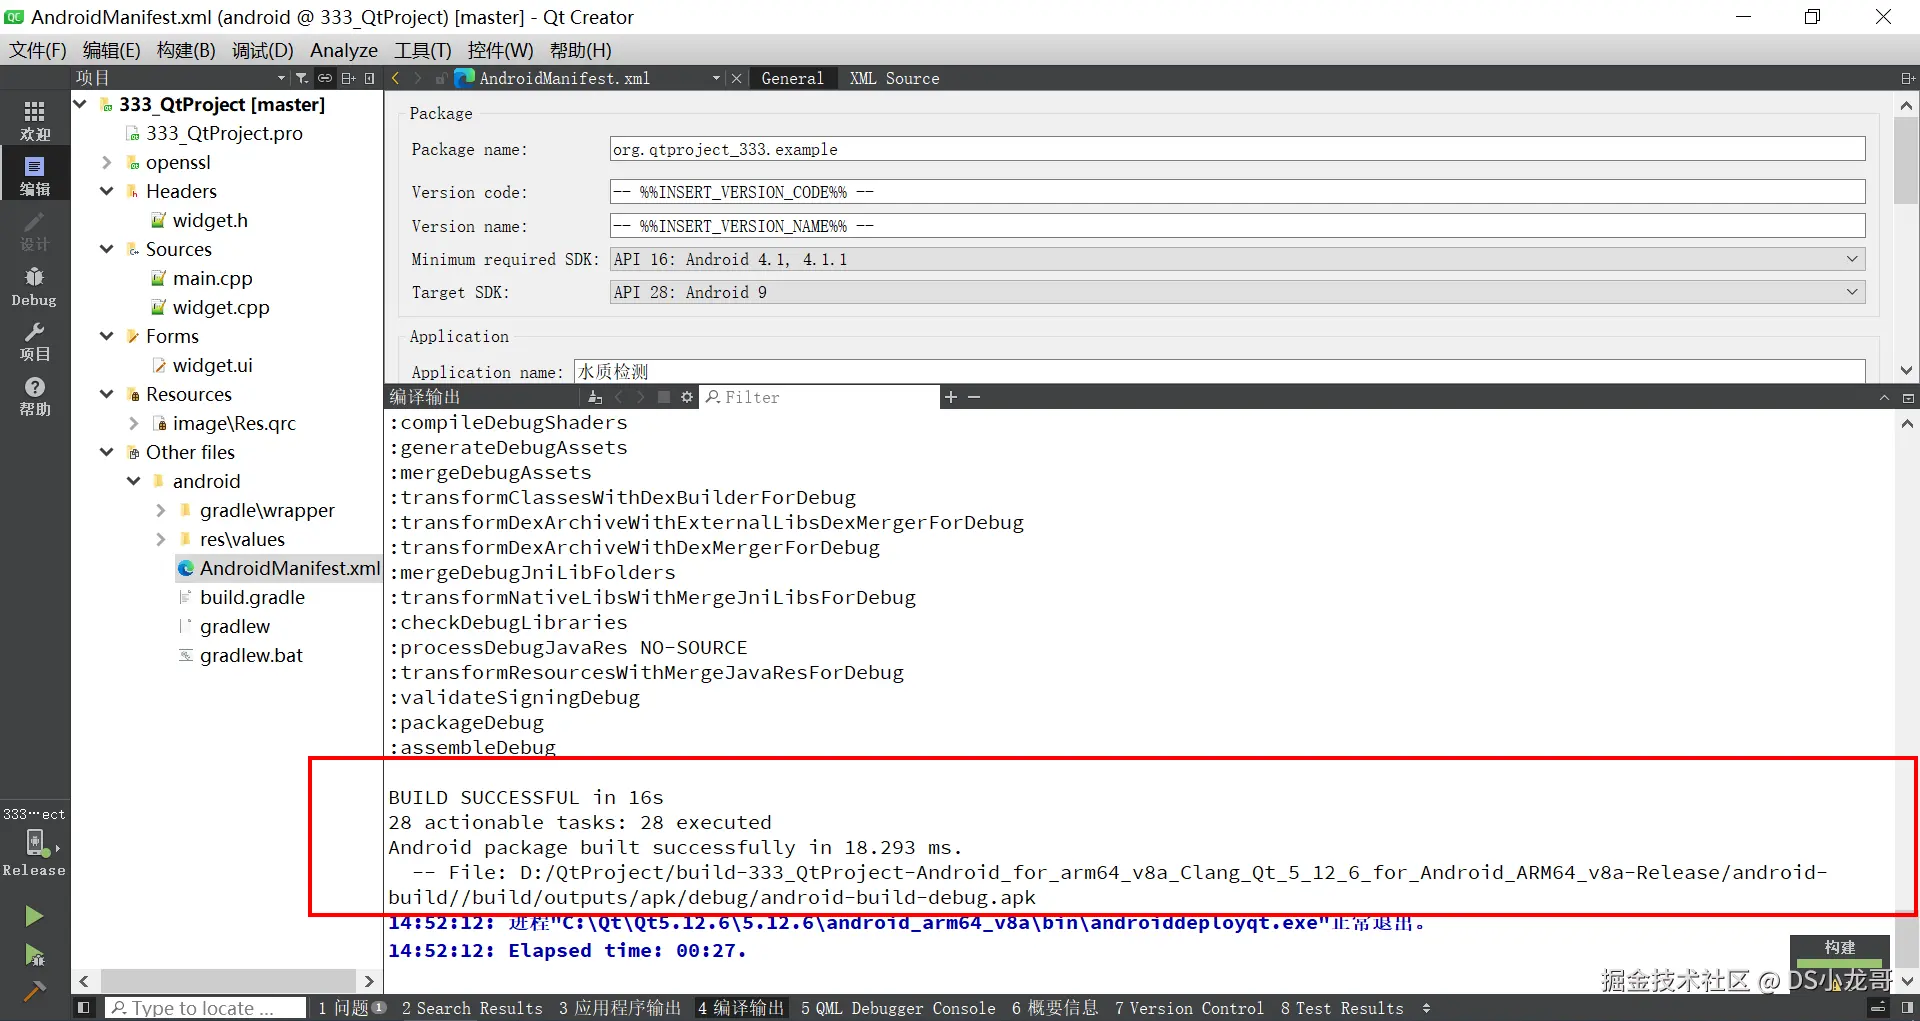Focus the compile output Filter field
The height and width of the screenshot is (1021, 1920).
820,397
